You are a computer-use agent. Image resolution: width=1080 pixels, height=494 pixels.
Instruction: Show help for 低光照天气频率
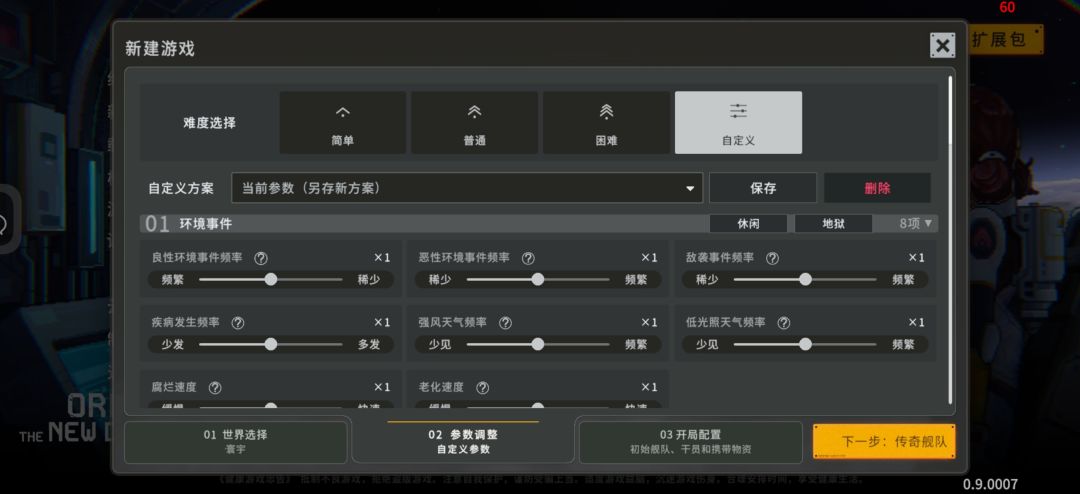pos(784,322)
